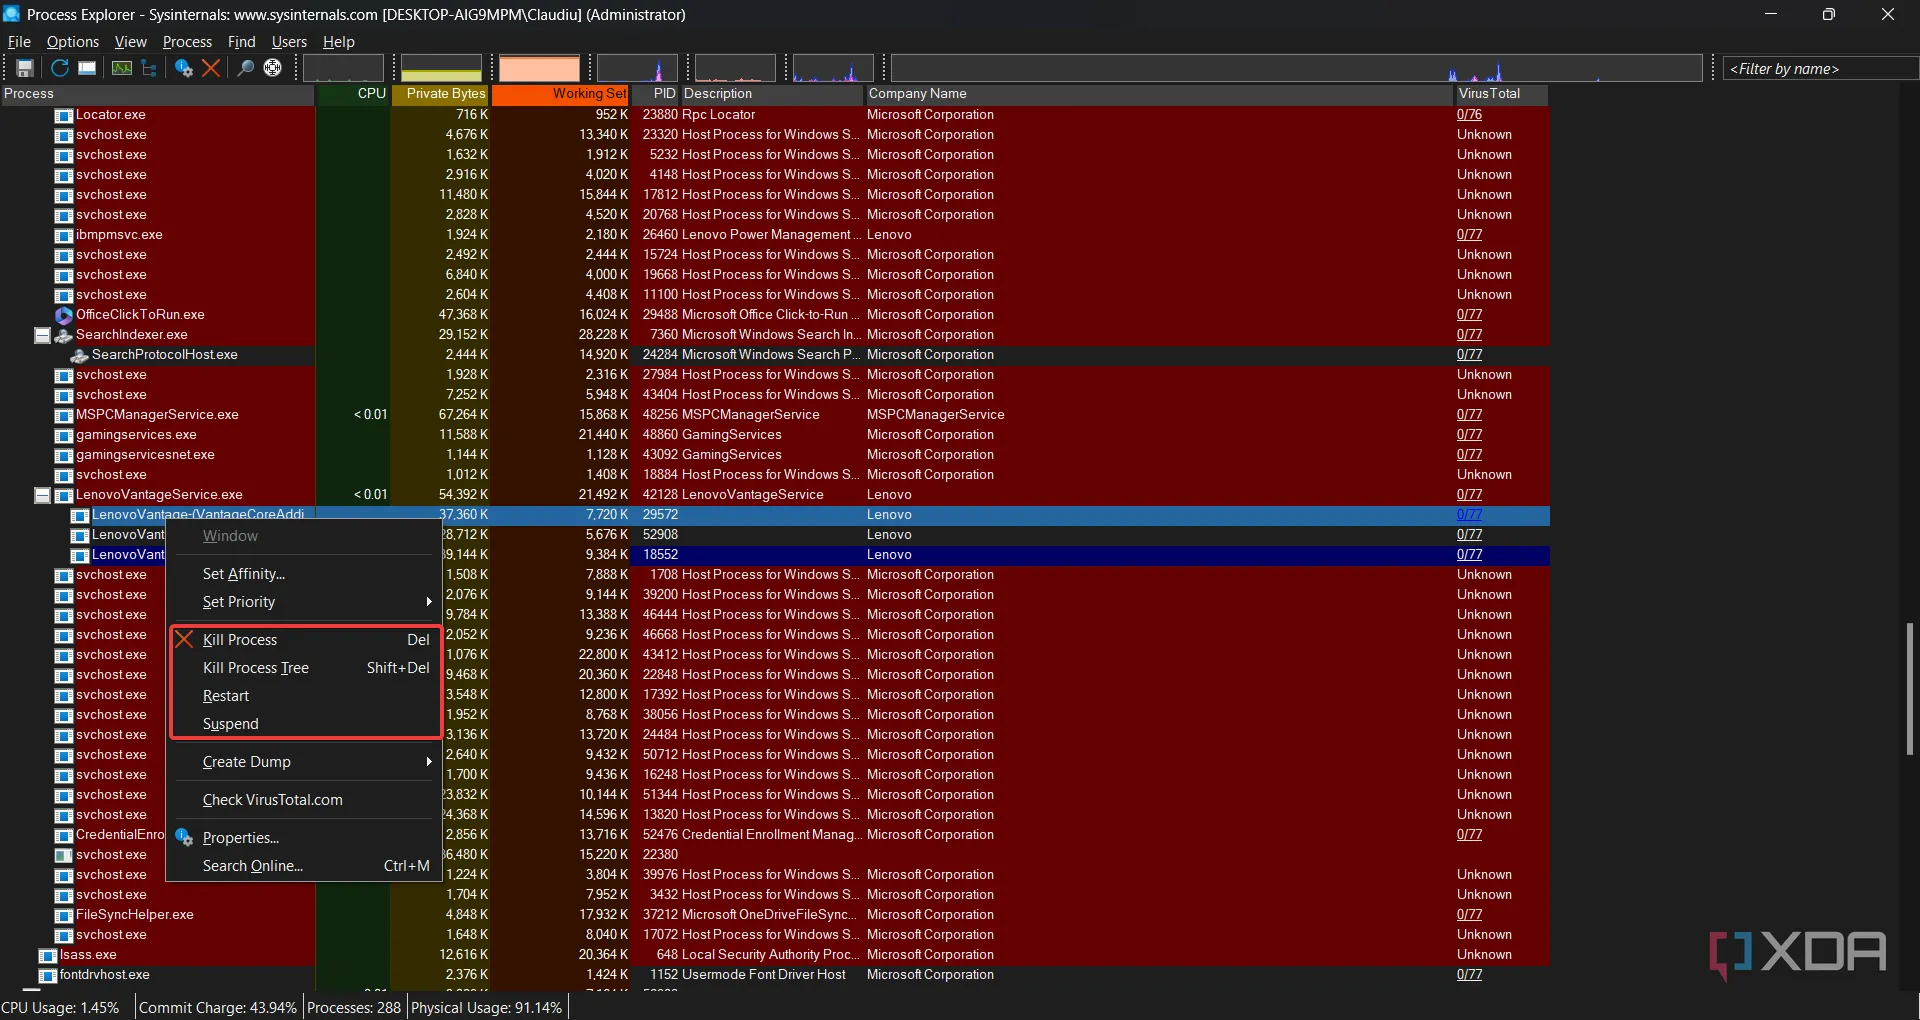Viewport: 1920px width, 1020px height.
Task: Click the Commit Charge 43.94% status bar entry
Action: pos(218,1008)
